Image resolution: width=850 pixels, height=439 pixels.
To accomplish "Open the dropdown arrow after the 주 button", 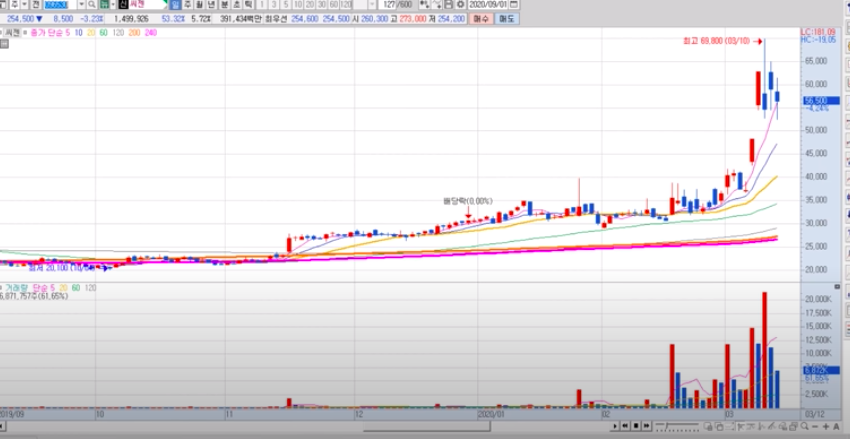I will coord(24,4).
